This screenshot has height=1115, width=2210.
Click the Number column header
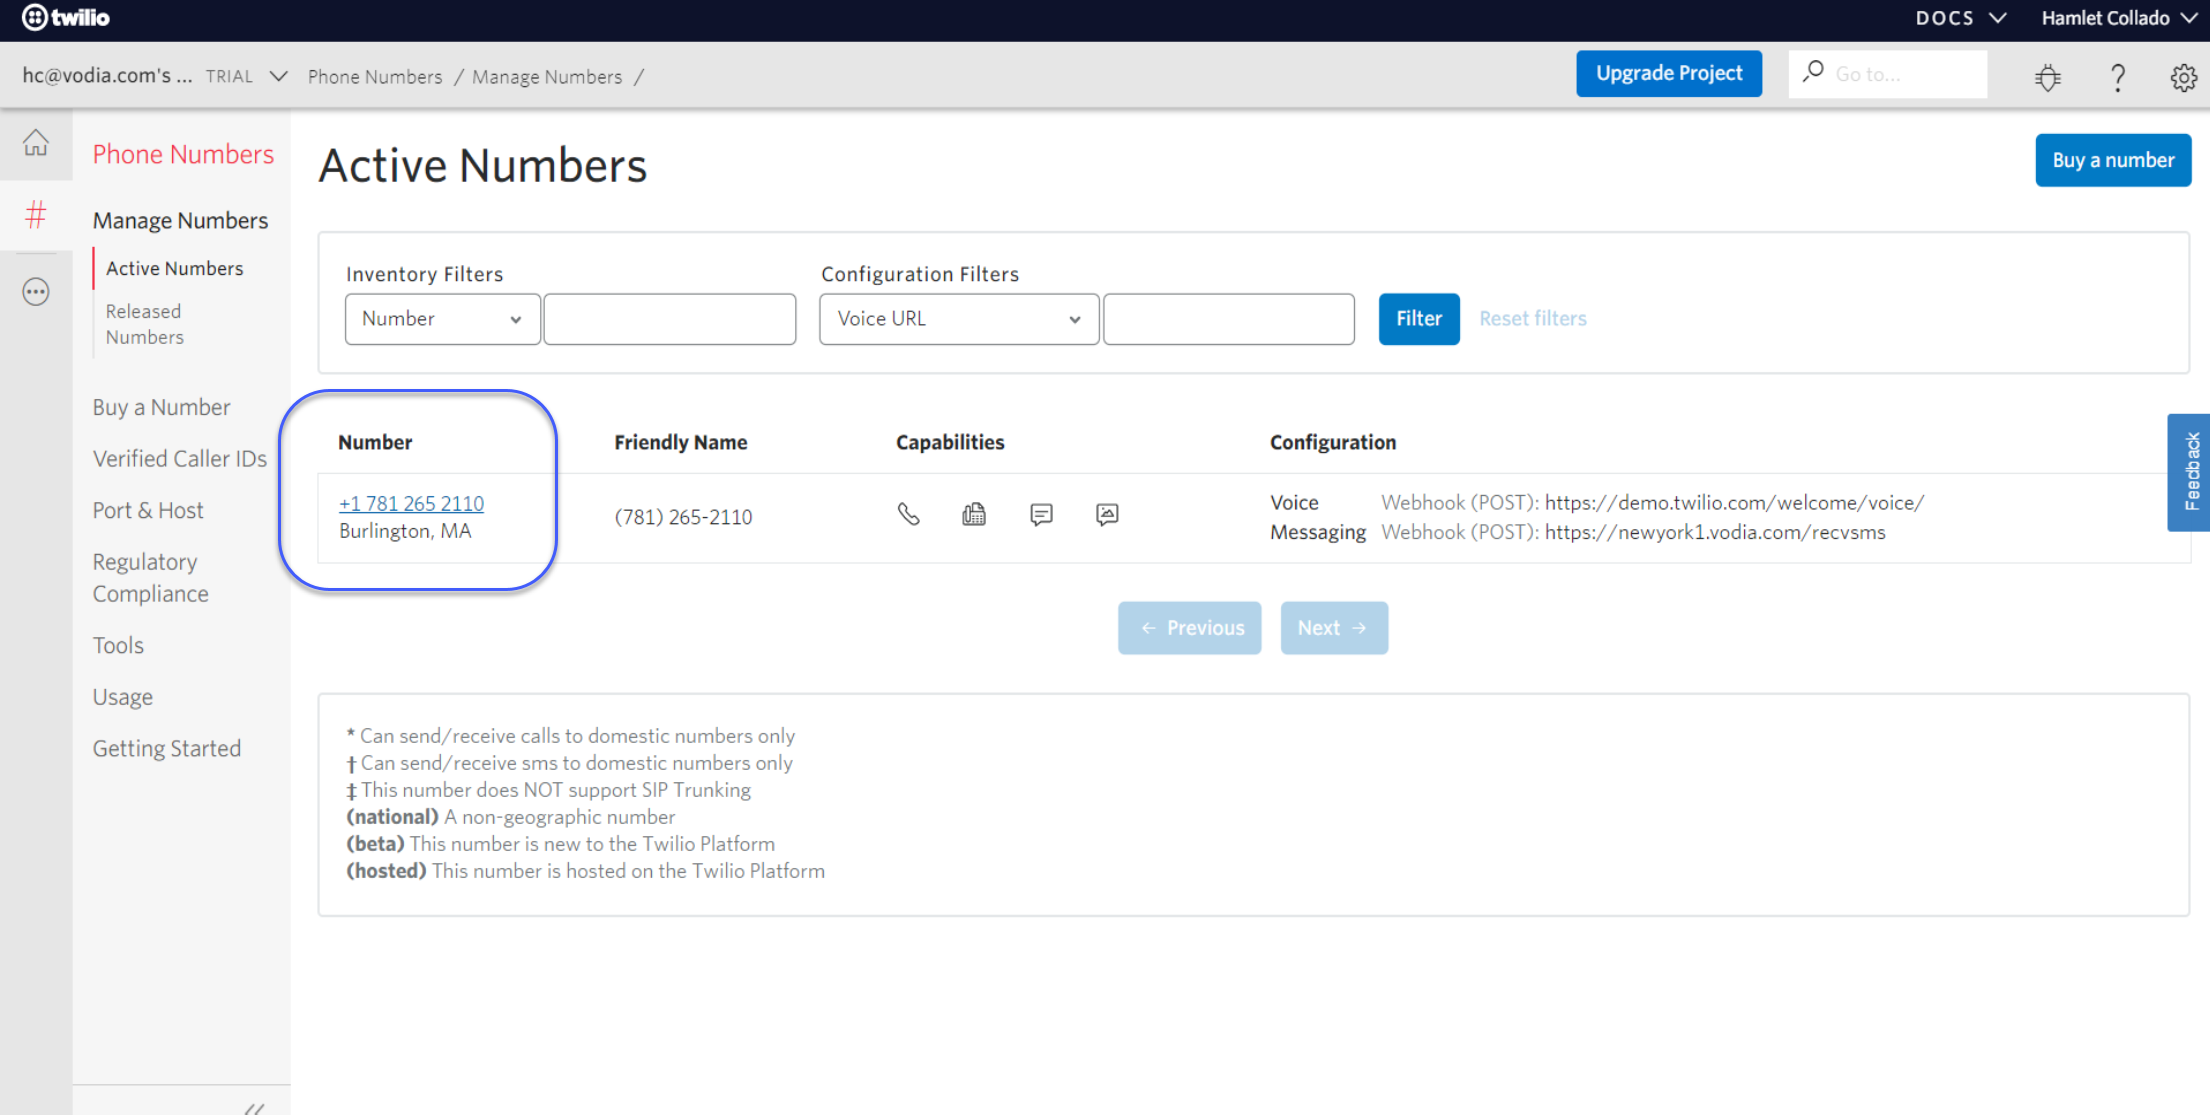click(x=375, y=442)
